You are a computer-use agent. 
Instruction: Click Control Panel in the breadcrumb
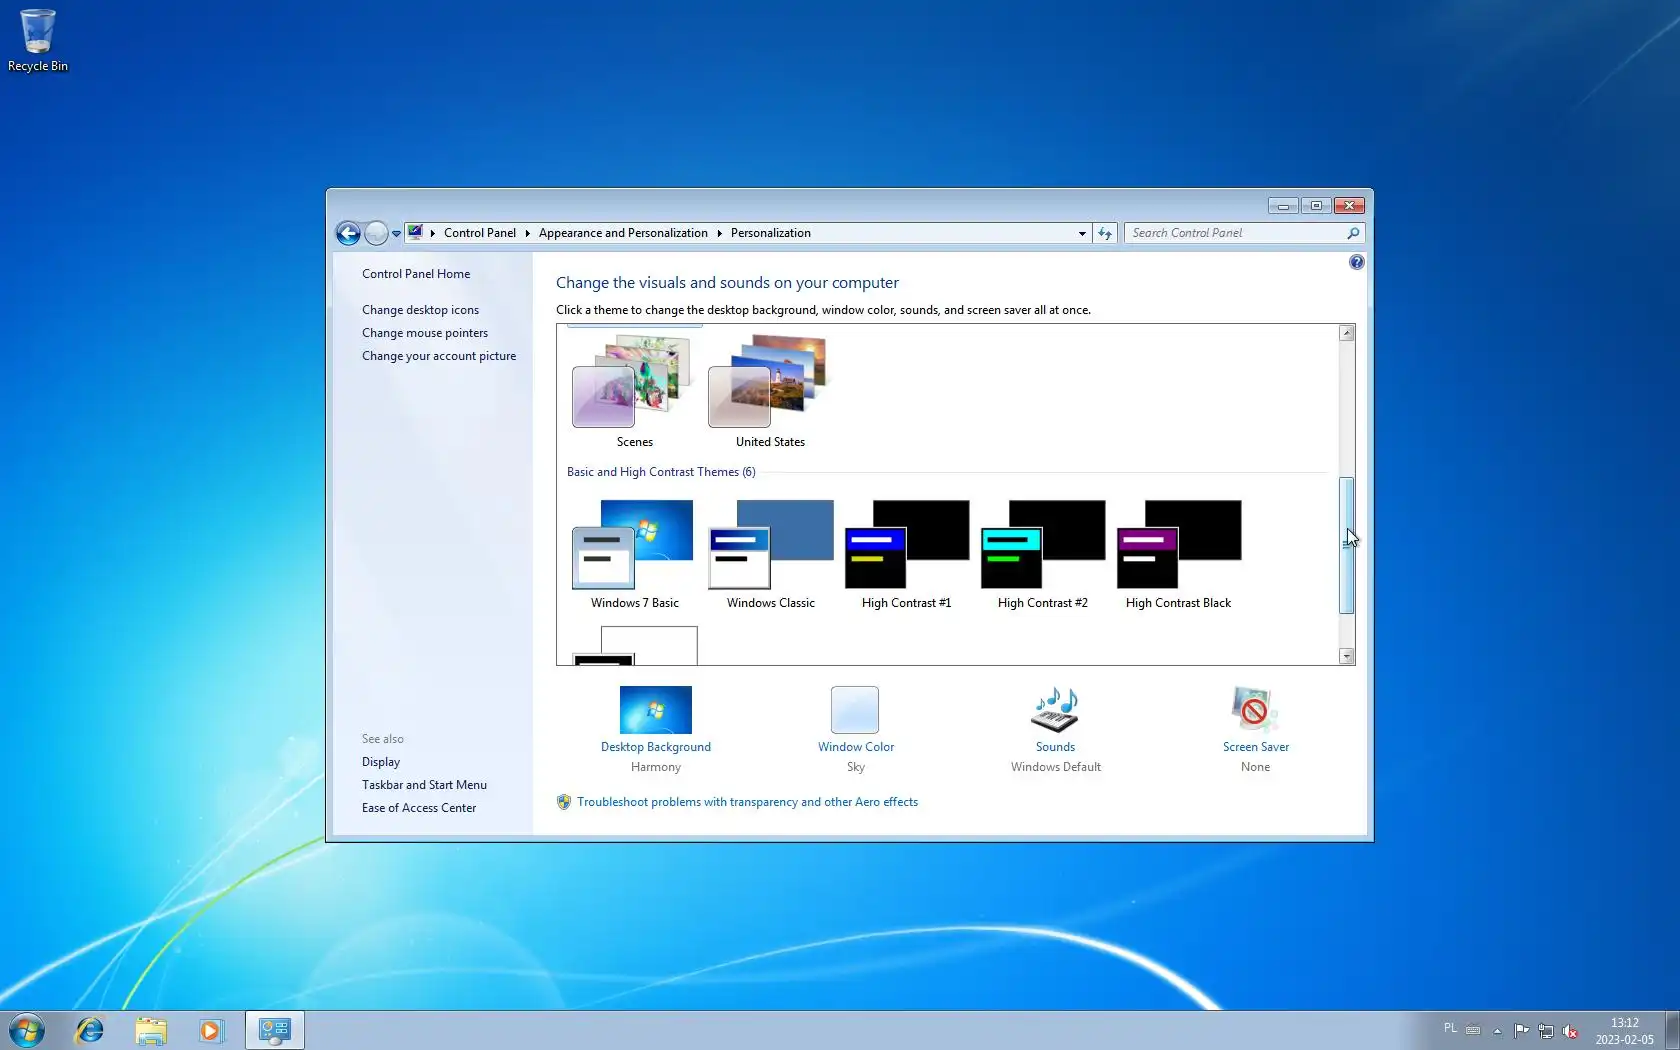[x=480, y=233]
